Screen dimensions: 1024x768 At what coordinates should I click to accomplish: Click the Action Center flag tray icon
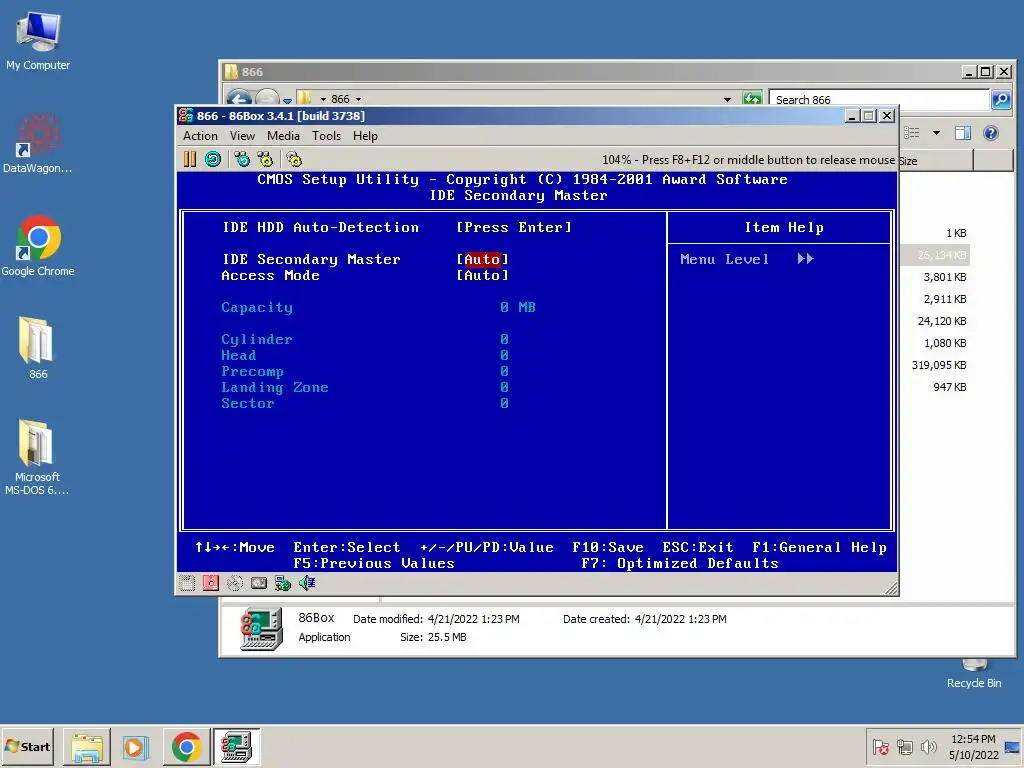(880, 747)
